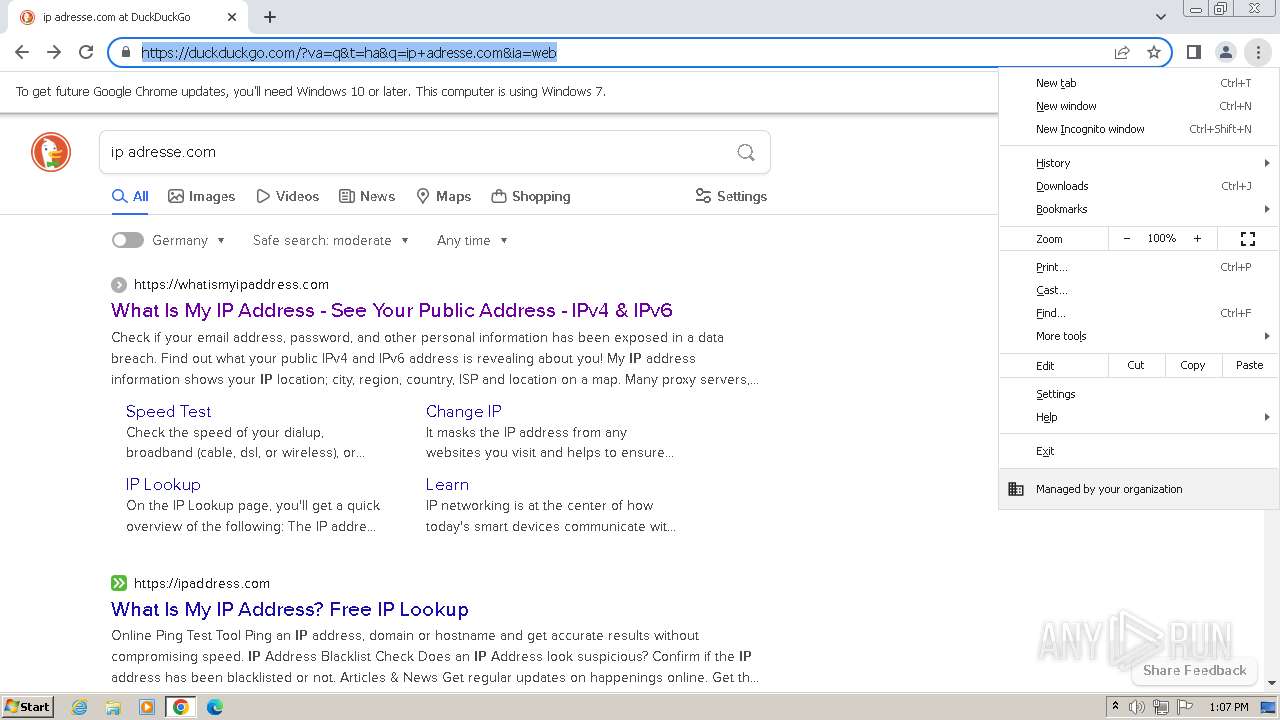
Task: Click the whatismyipaddress.com favicon
Action: [x=119, y=285]
